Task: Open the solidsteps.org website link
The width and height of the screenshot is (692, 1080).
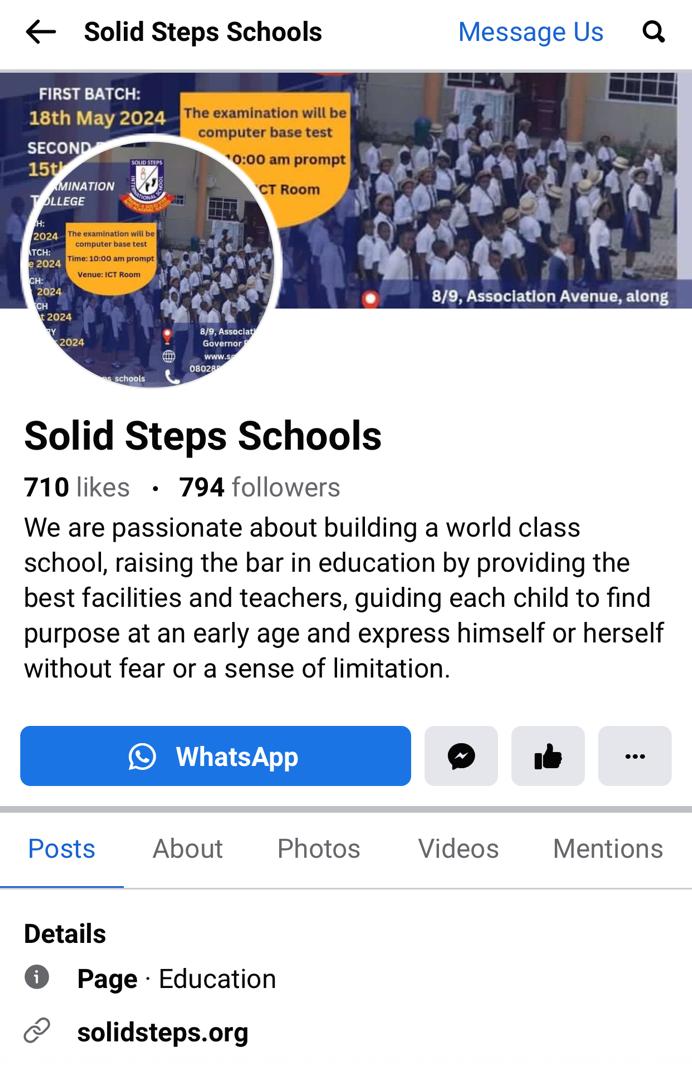Action: tap(162, 1032)
